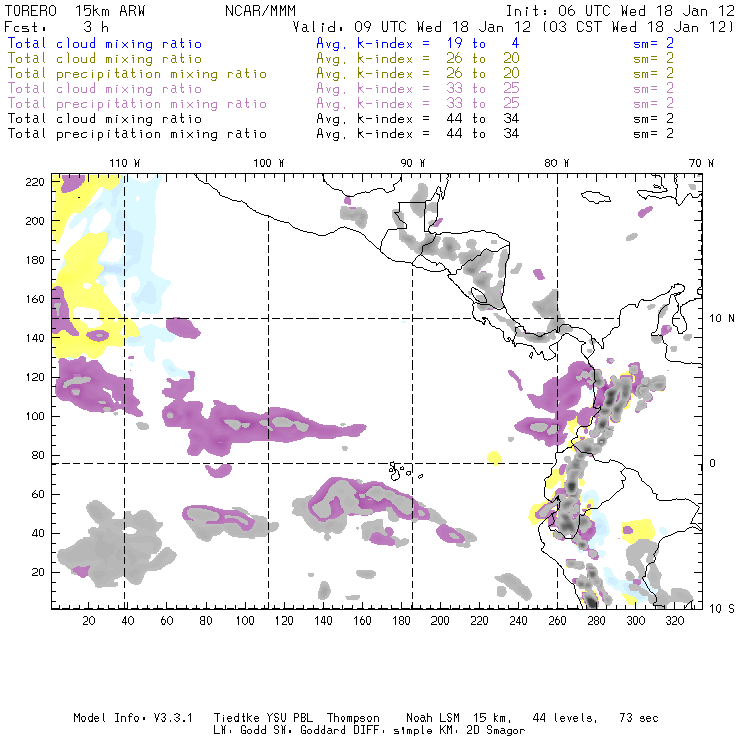Screen dimensions: 740x740
Task: Click the '80 W' longitude label
Action: point(557,163)
